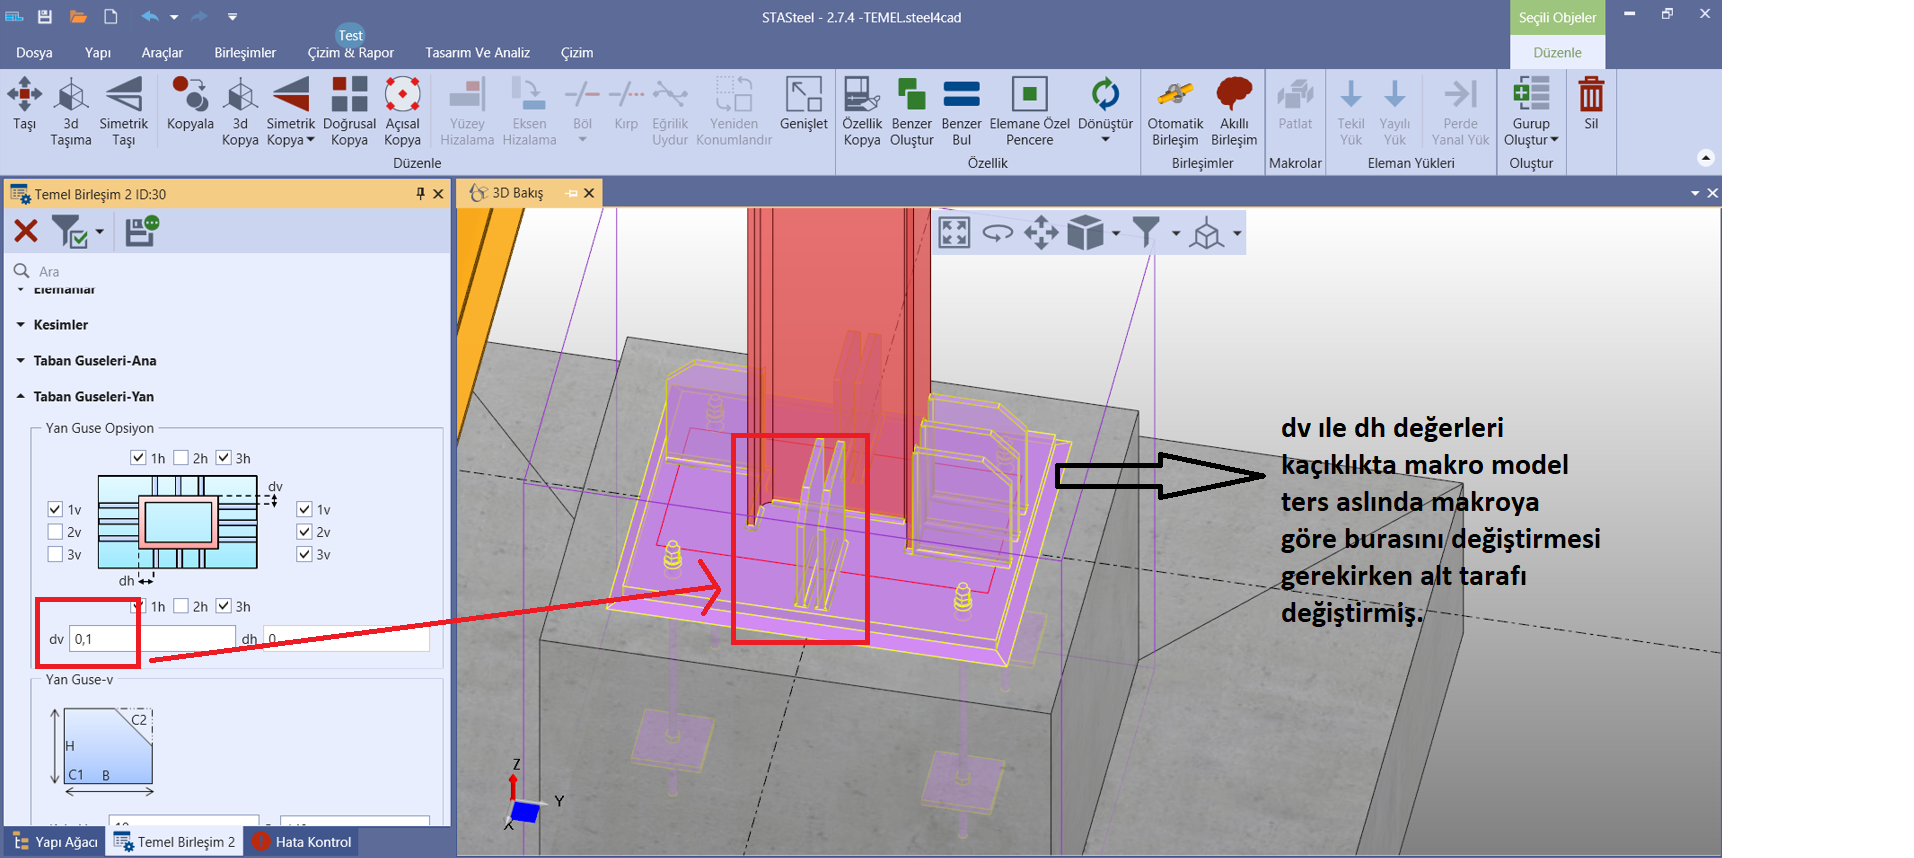Uncheck the right 3v checkbox
The image size is (1914, 858).
tap(305, 554)
